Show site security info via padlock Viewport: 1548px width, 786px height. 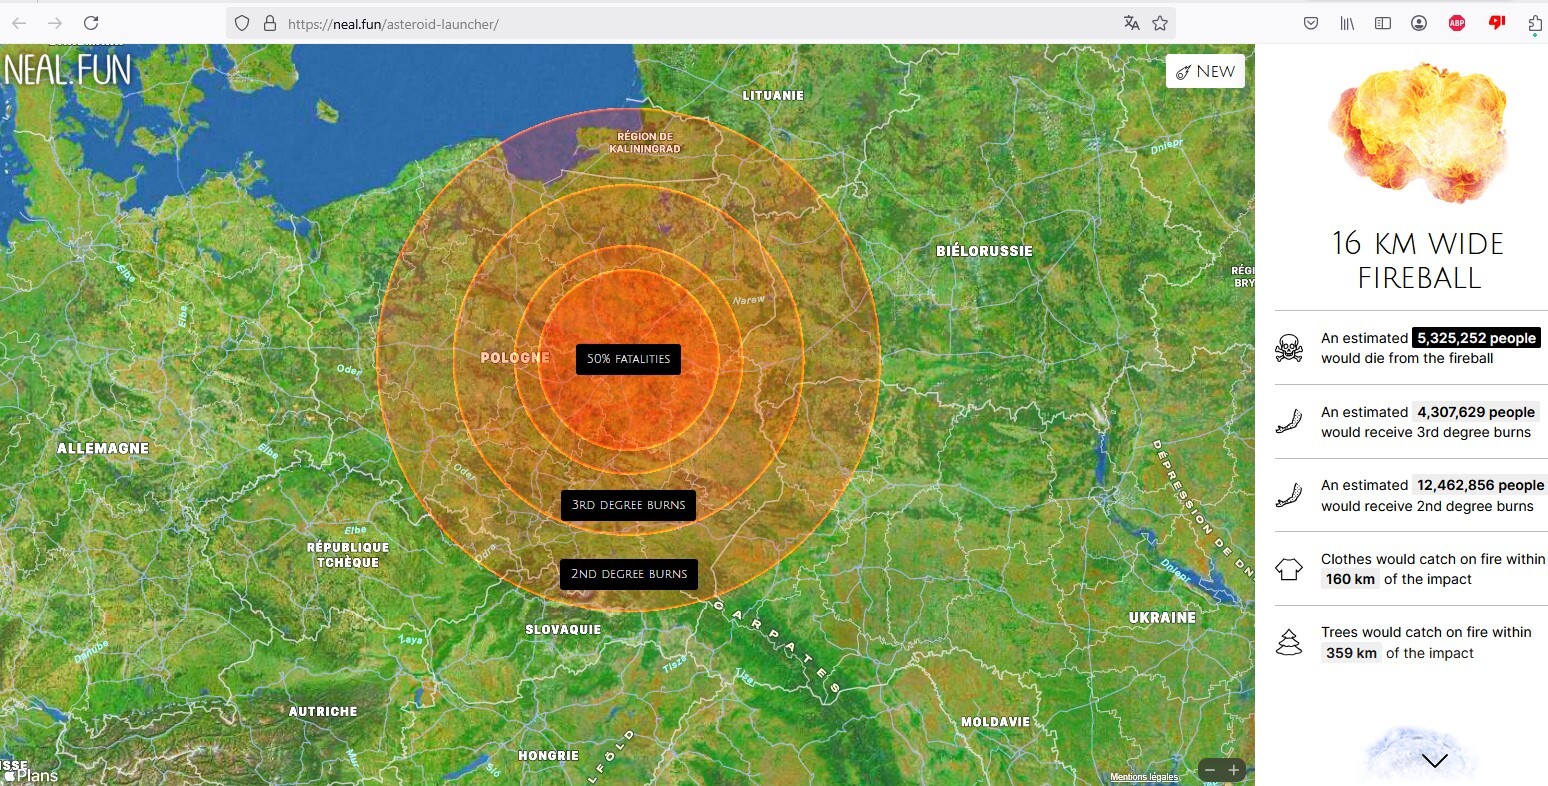[270, 23]
